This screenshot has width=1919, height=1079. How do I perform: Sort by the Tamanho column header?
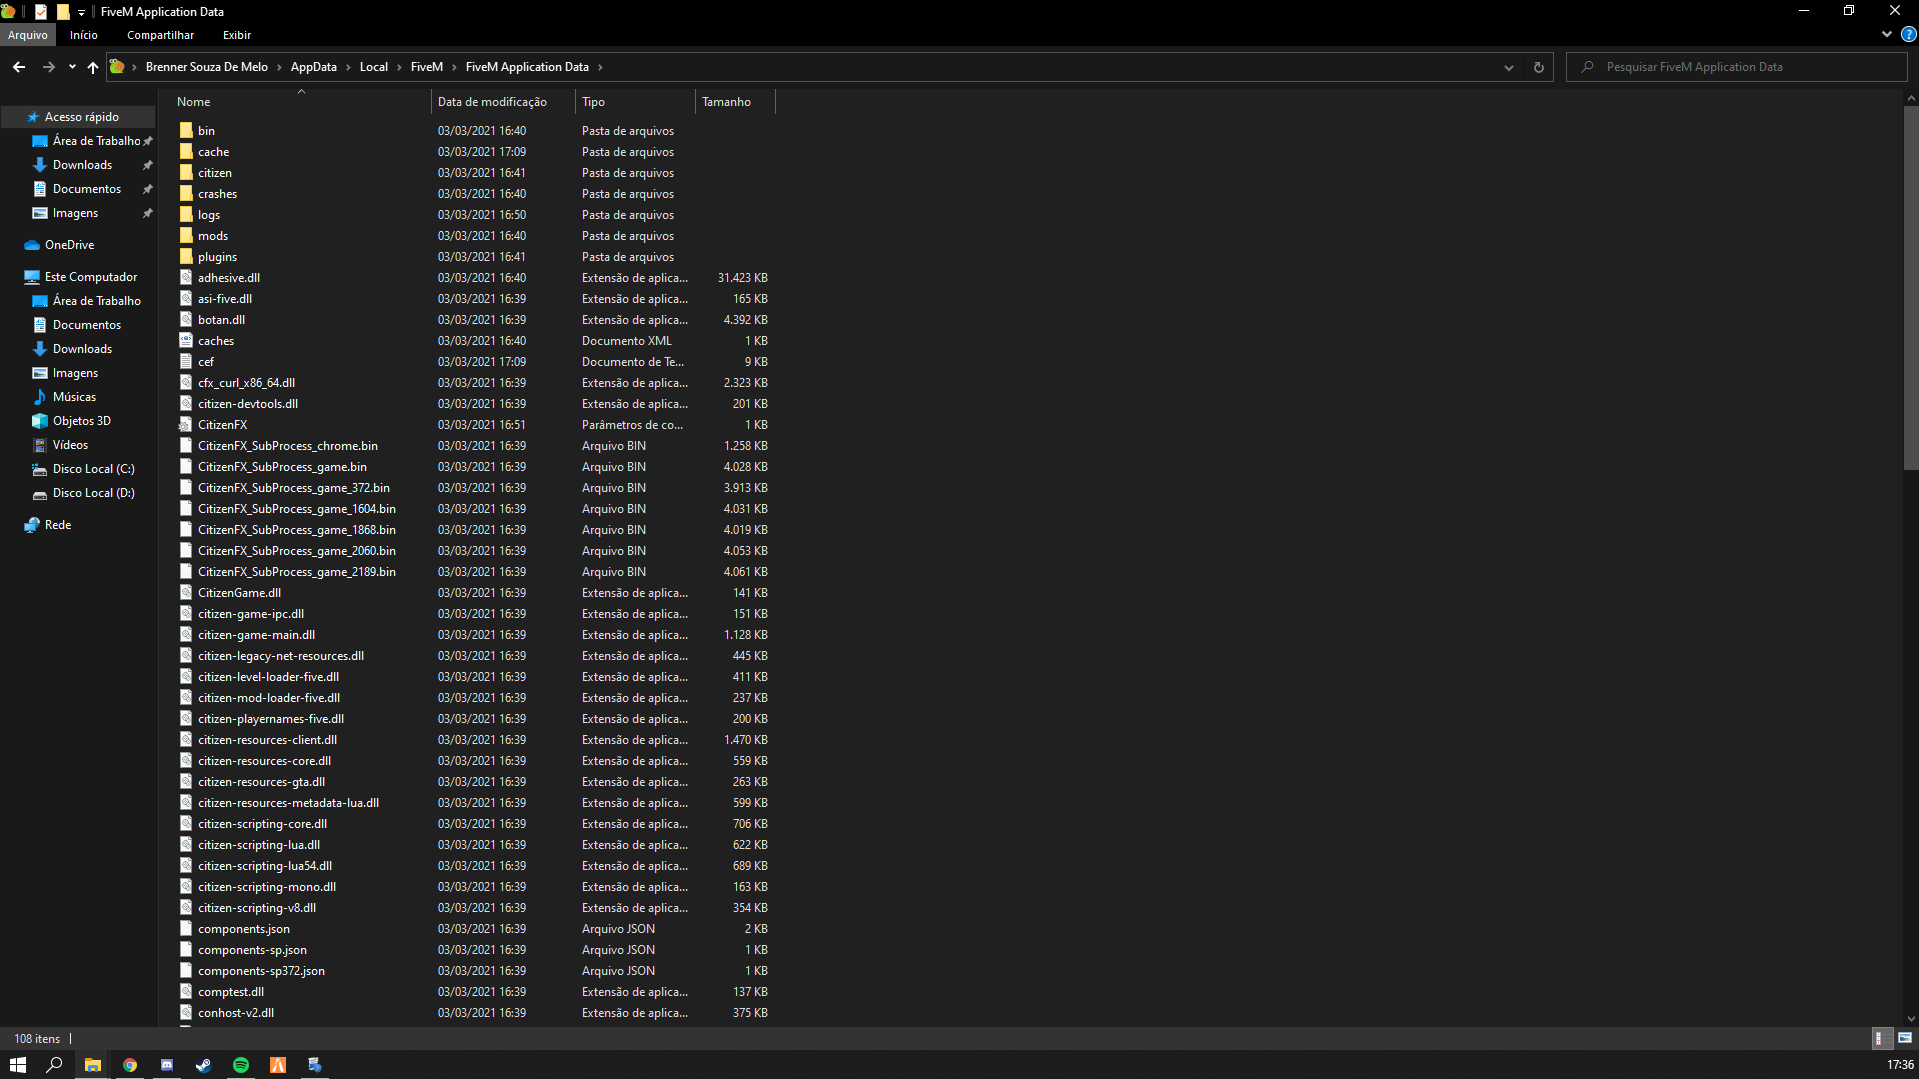(x=726, y=102)
